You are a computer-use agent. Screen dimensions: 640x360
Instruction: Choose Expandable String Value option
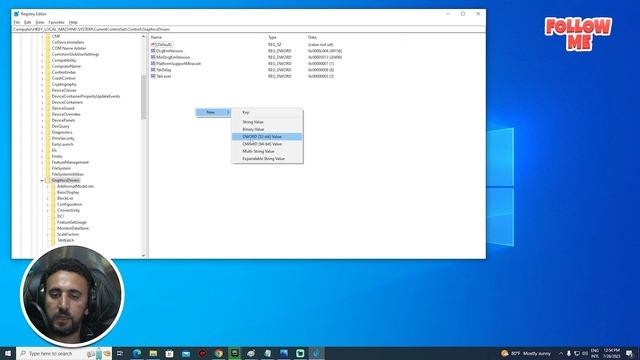pyautogui.click(x=267, y=159)
